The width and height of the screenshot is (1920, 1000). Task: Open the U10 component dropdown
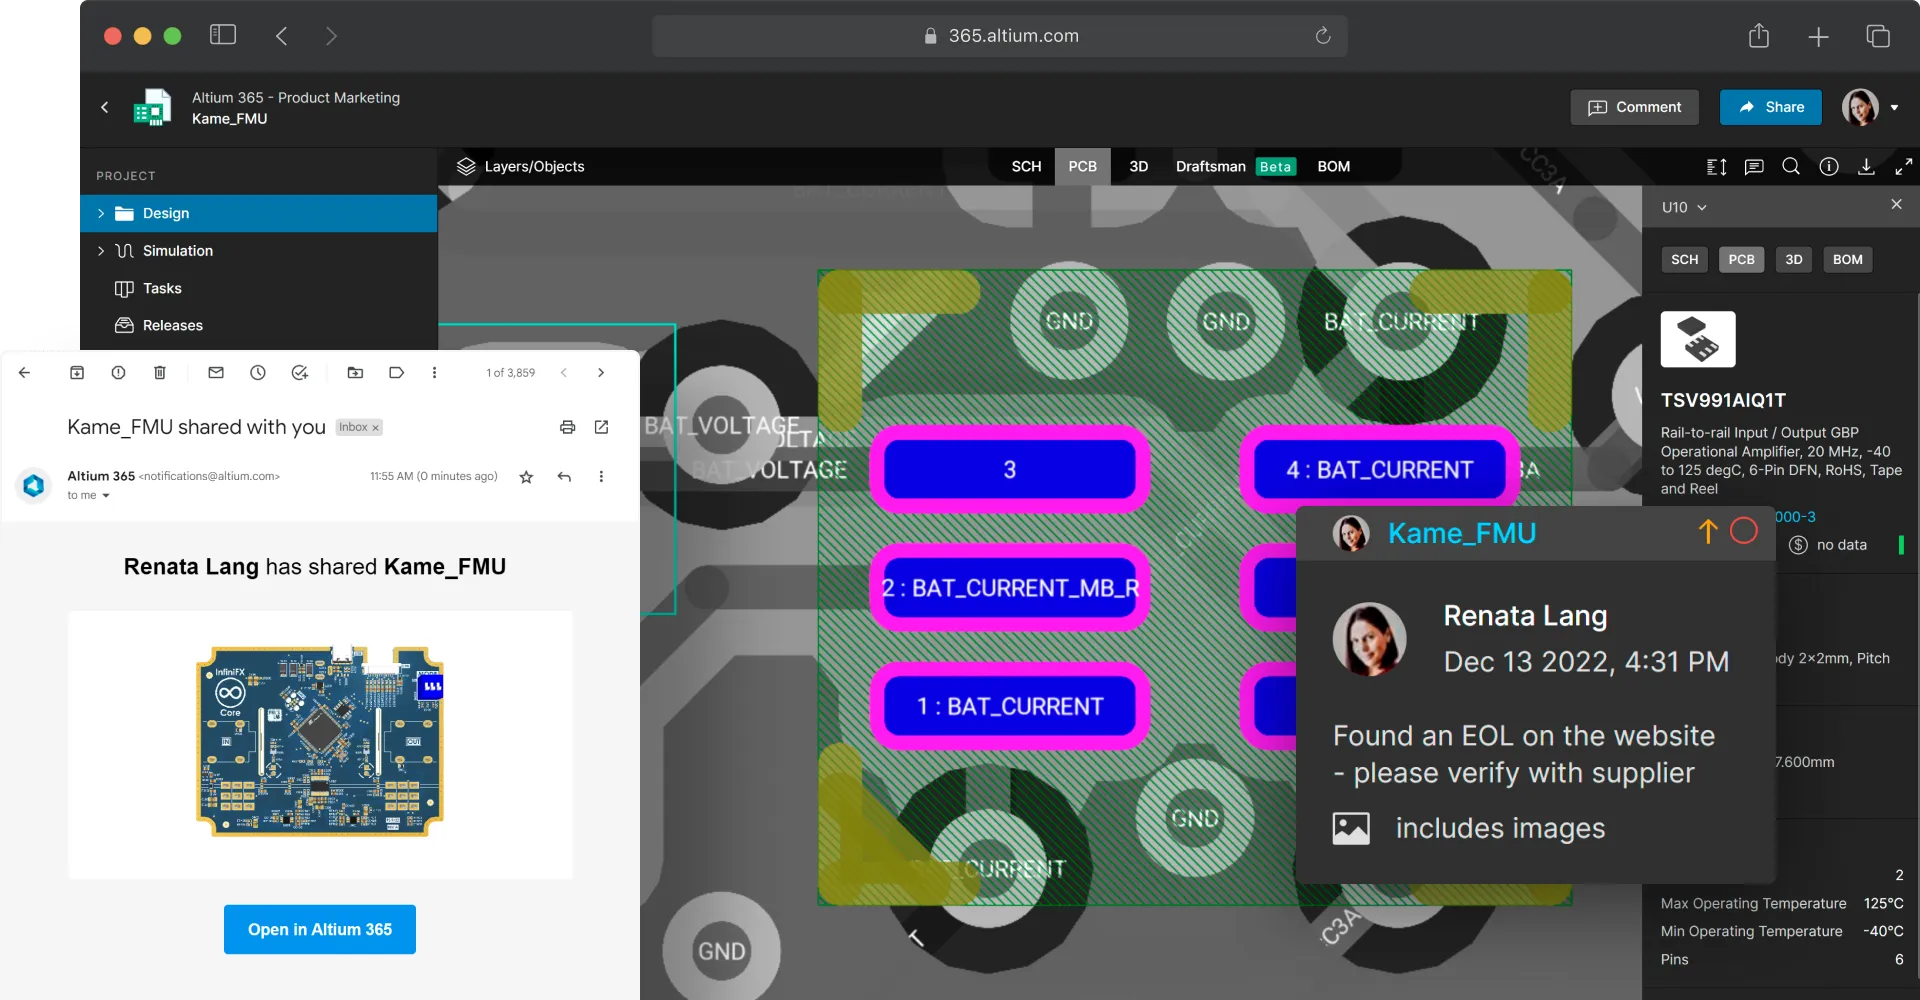1683,207
